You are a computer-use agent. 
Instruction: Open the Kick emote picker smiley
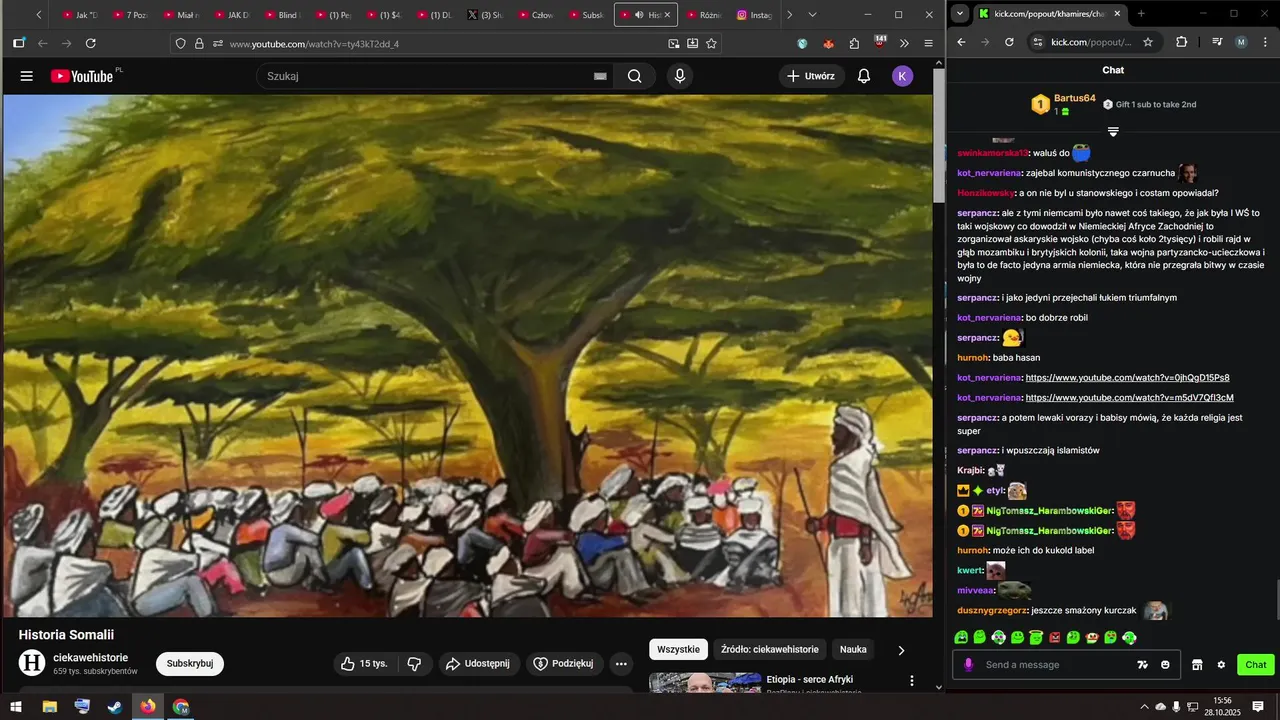(x=1165, y=665)
